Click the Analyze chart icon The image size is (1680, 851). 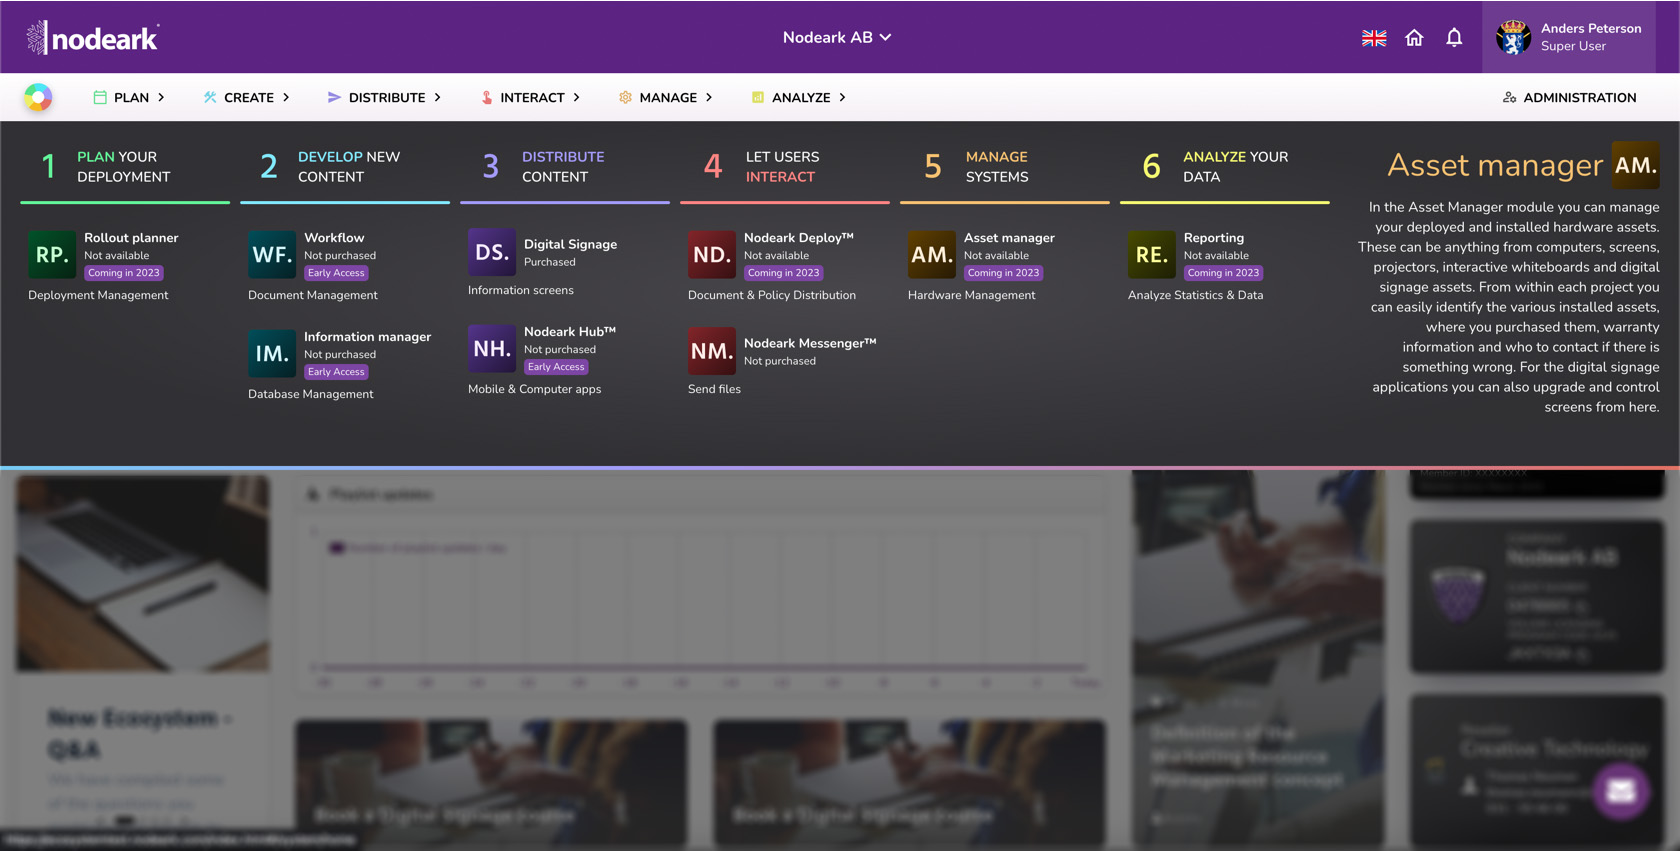758,97
